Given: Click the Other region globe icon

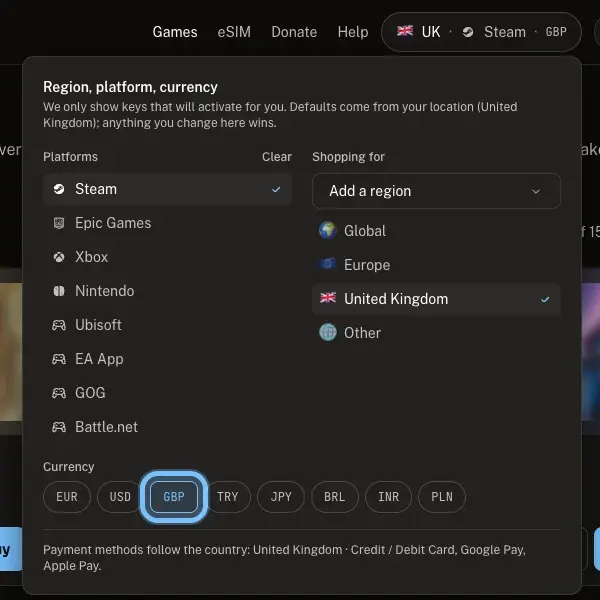Looking at the screenshot, I should click(x=328, y=332).
